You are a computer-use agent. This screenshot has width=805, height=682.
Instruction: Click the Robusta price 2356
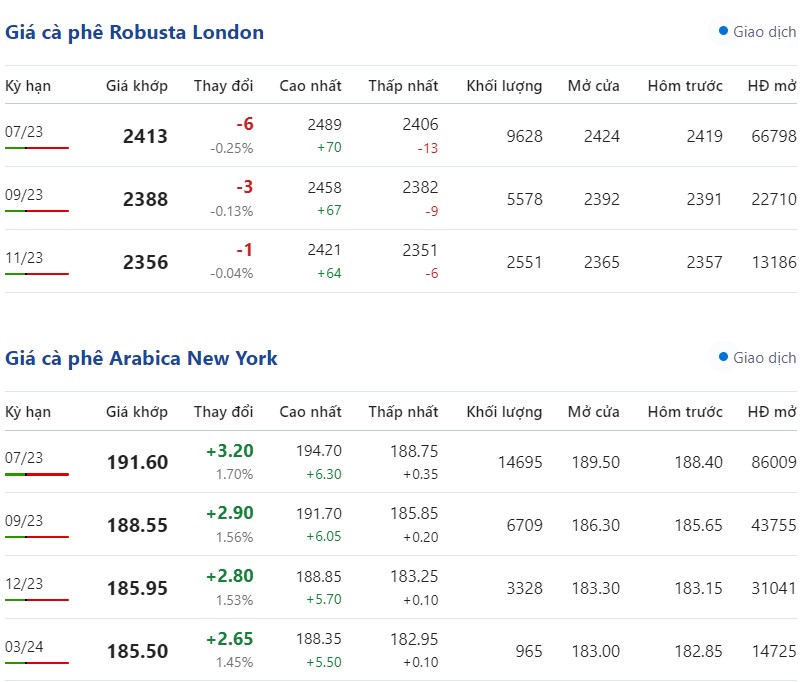[145, 262]
